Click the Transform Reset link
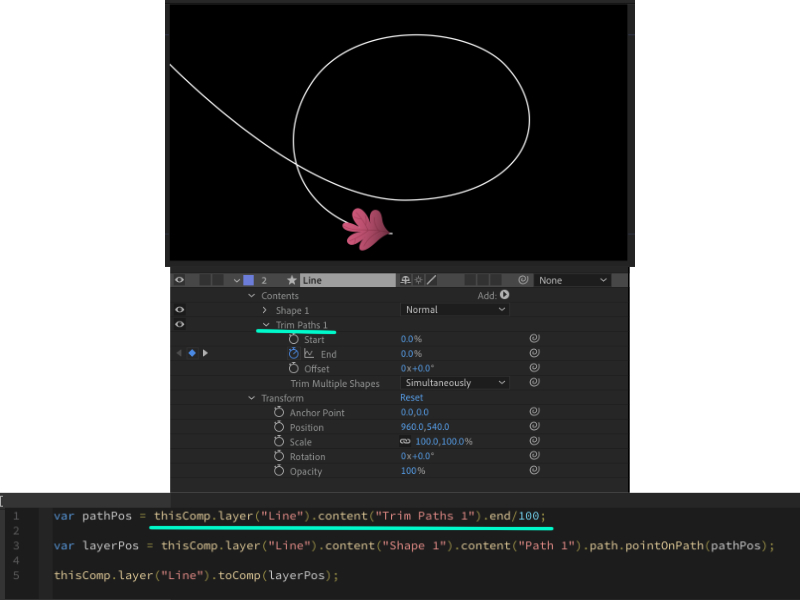 coord(412,397)
